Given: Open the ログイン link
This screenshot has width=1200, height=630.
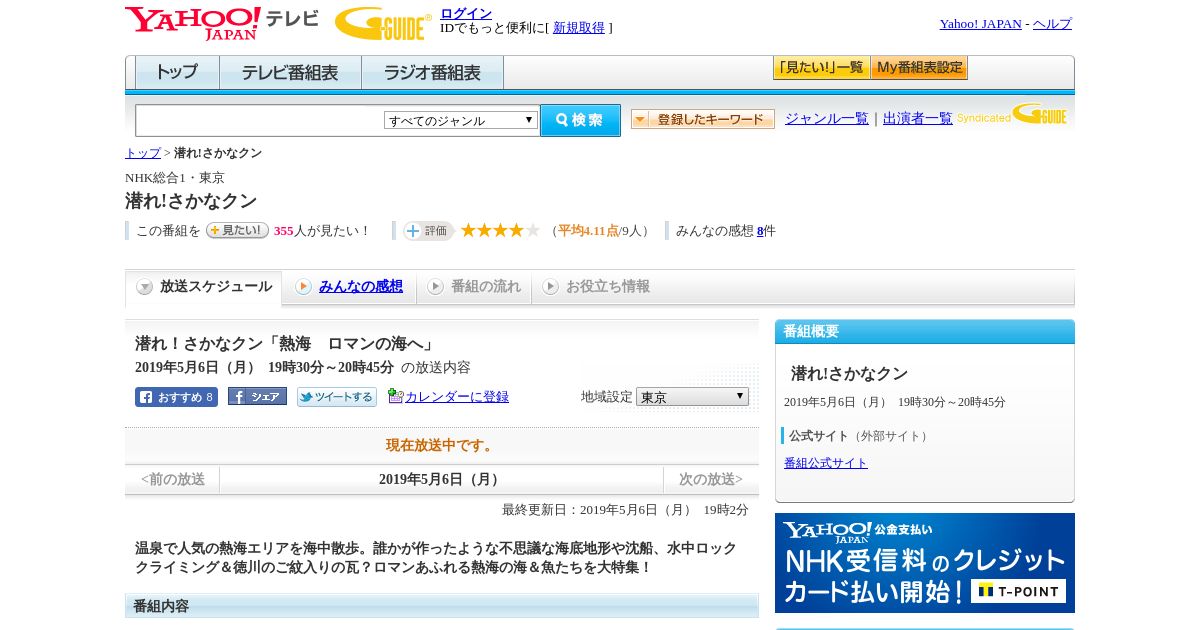Looking at the screenshot, I should (466, 13).
